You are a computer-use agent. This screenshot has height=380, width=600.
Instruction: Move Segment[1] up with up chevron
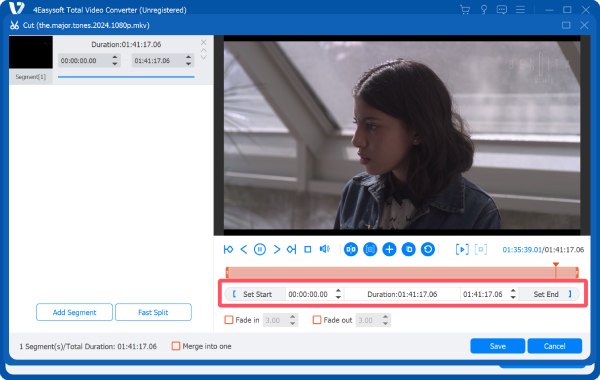coord(204,50)
